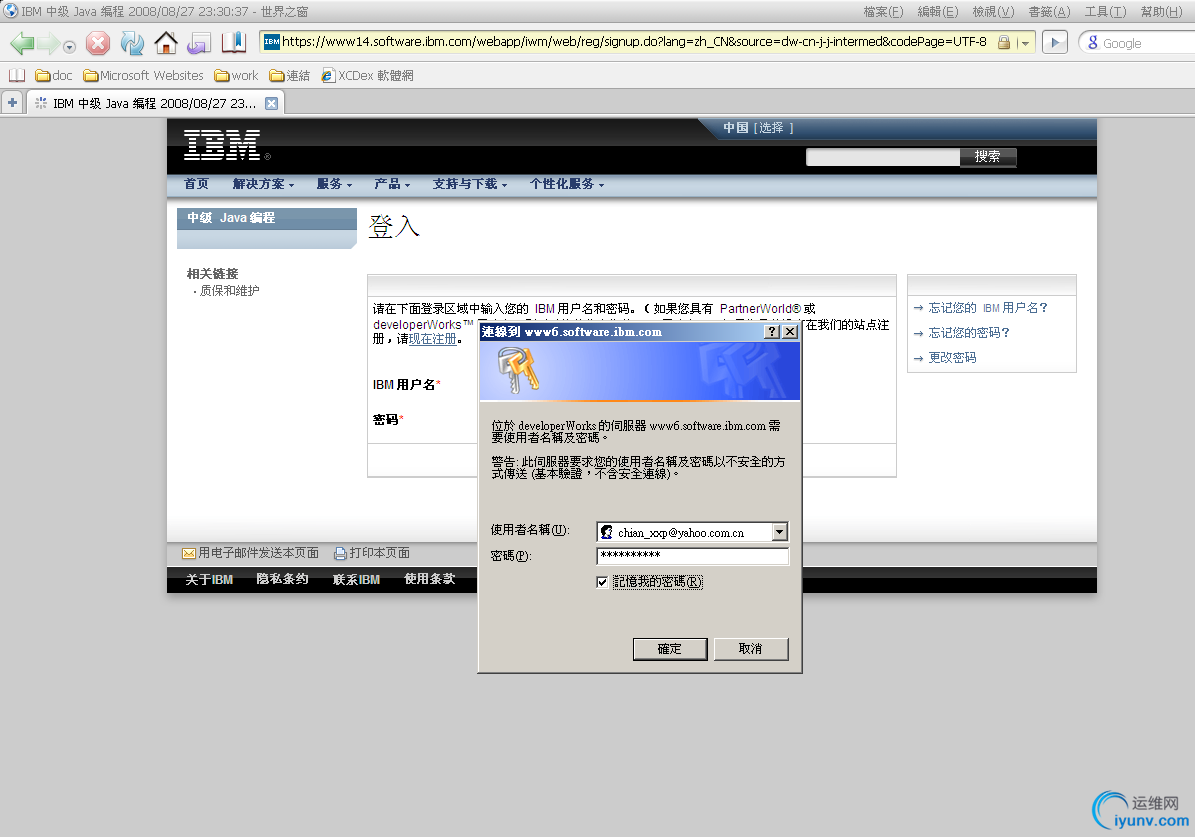This screenshot has height=837, width=1195.
Task: Open the 檢視(V) menu
Action: click(x=993, y=11)
